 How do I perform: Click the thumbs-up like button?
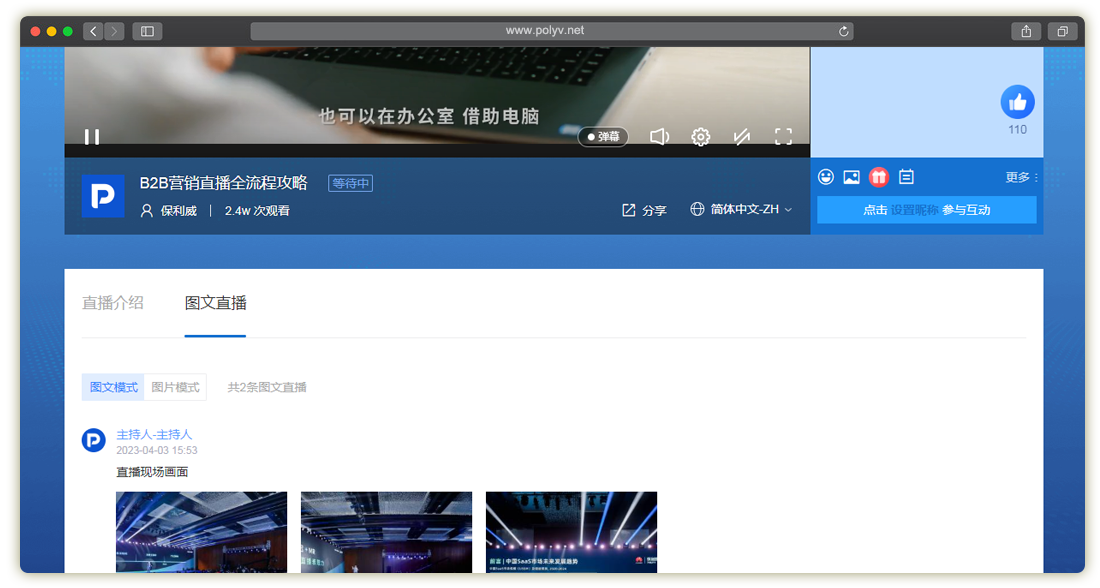click(1017, 102)
